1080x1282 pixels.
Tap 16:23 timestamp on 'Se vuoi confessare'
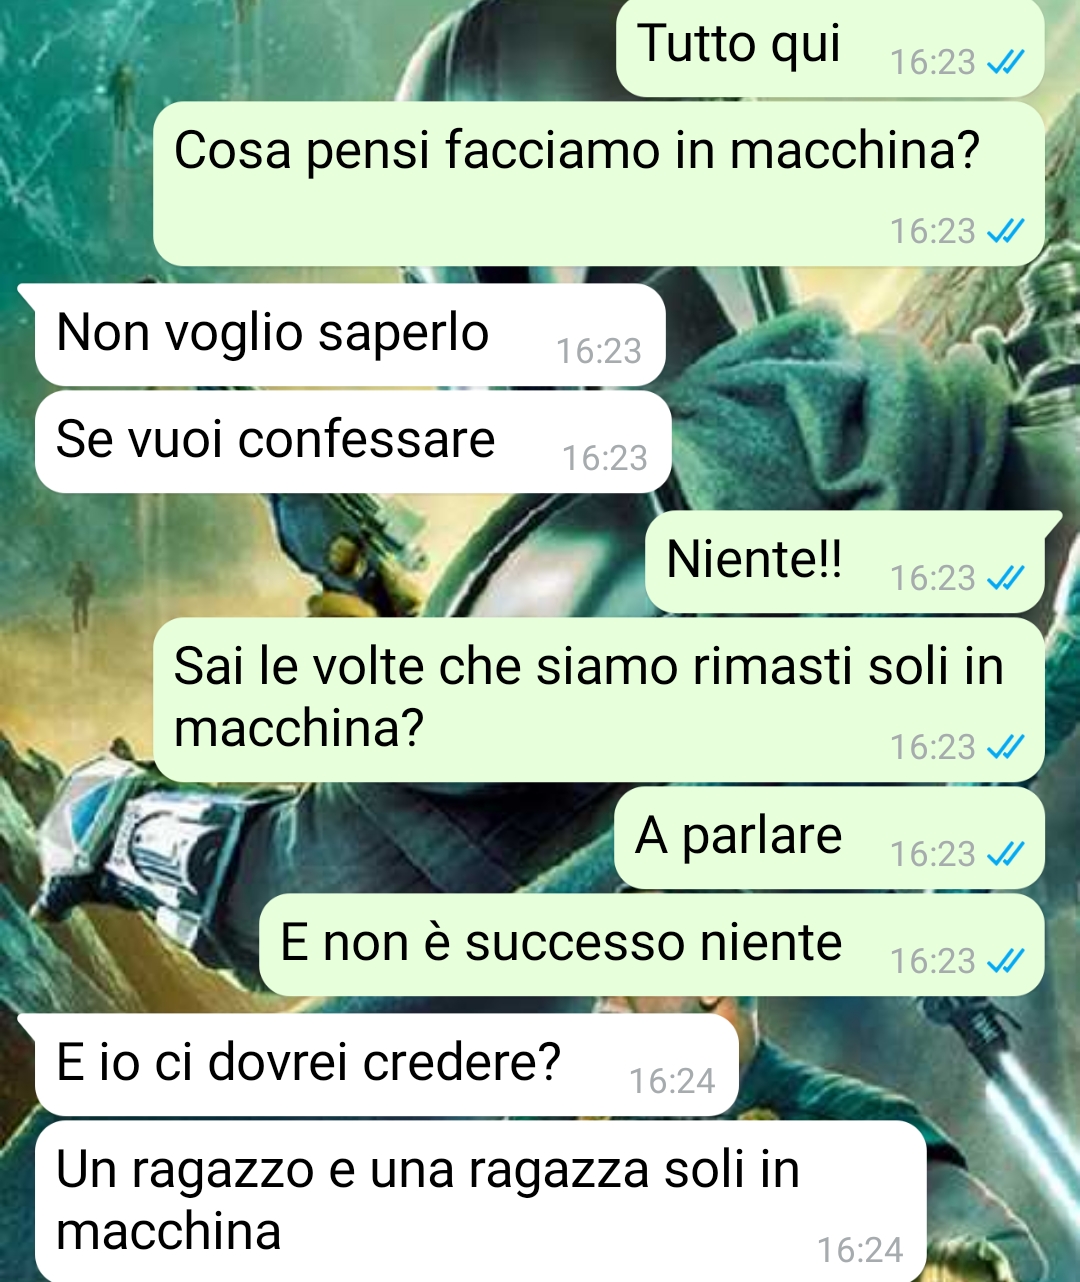(605, 458)
